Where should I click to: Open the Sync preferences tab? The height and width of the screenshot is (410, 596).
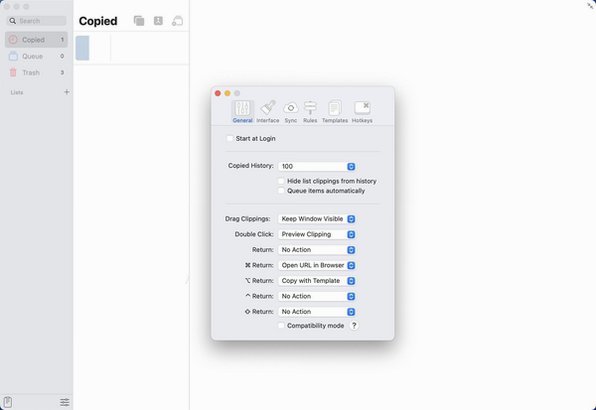click(291, 112)
